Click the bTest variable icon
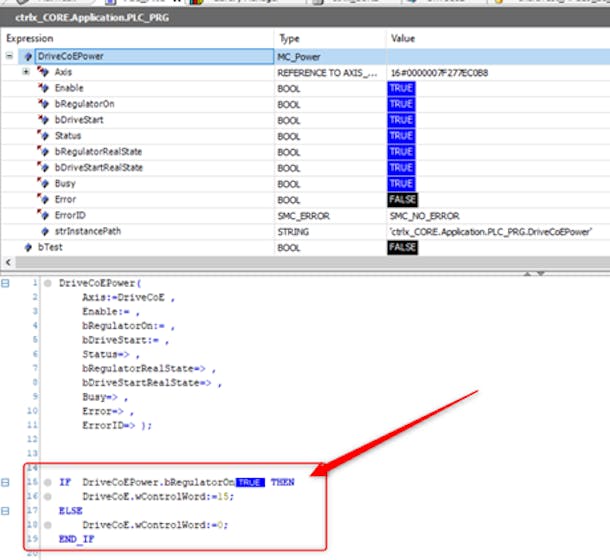This screenshot has height=560, width=610. (x=28, y=248)
